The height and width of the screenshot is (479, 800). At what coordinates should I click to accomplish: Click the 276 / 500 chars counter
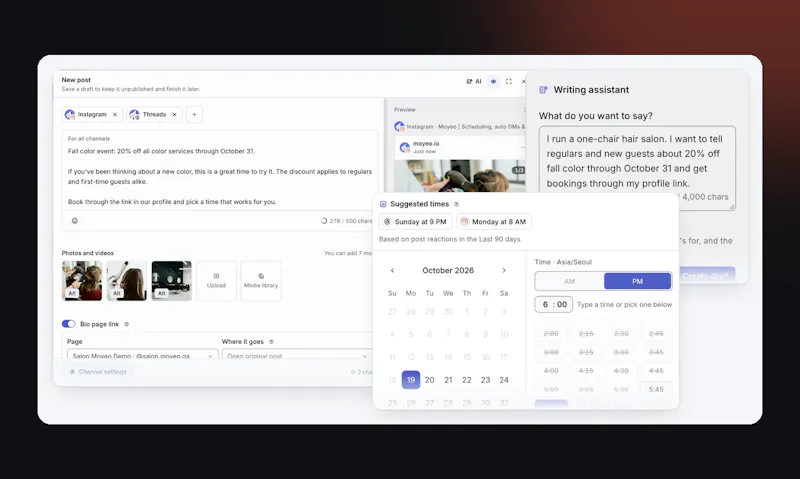point(346,221)
